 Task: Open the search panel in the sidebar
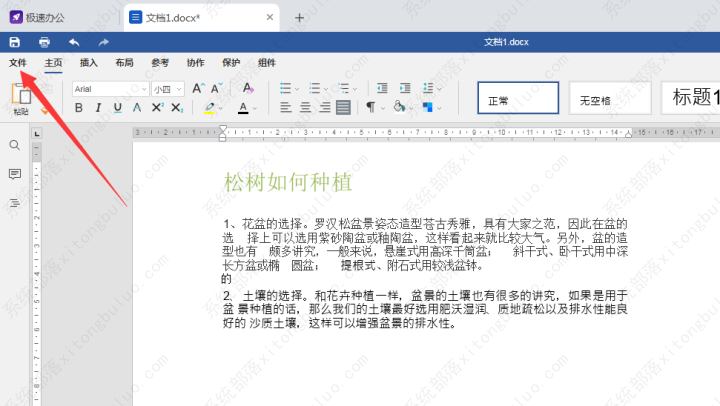pyautogui.click(x=15, y=145)
